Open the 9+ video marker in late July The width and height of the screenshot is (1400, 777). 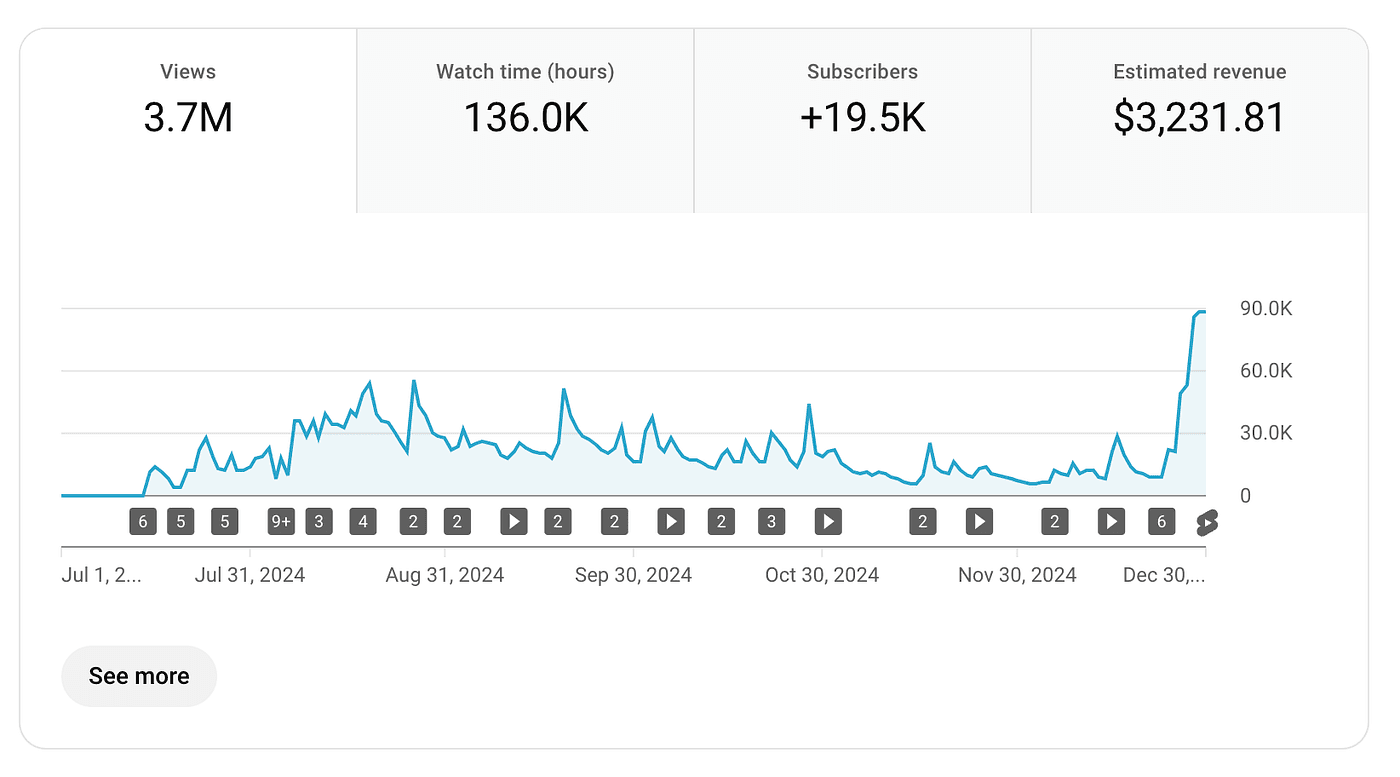pyautogui.click(x=281, y=521)
